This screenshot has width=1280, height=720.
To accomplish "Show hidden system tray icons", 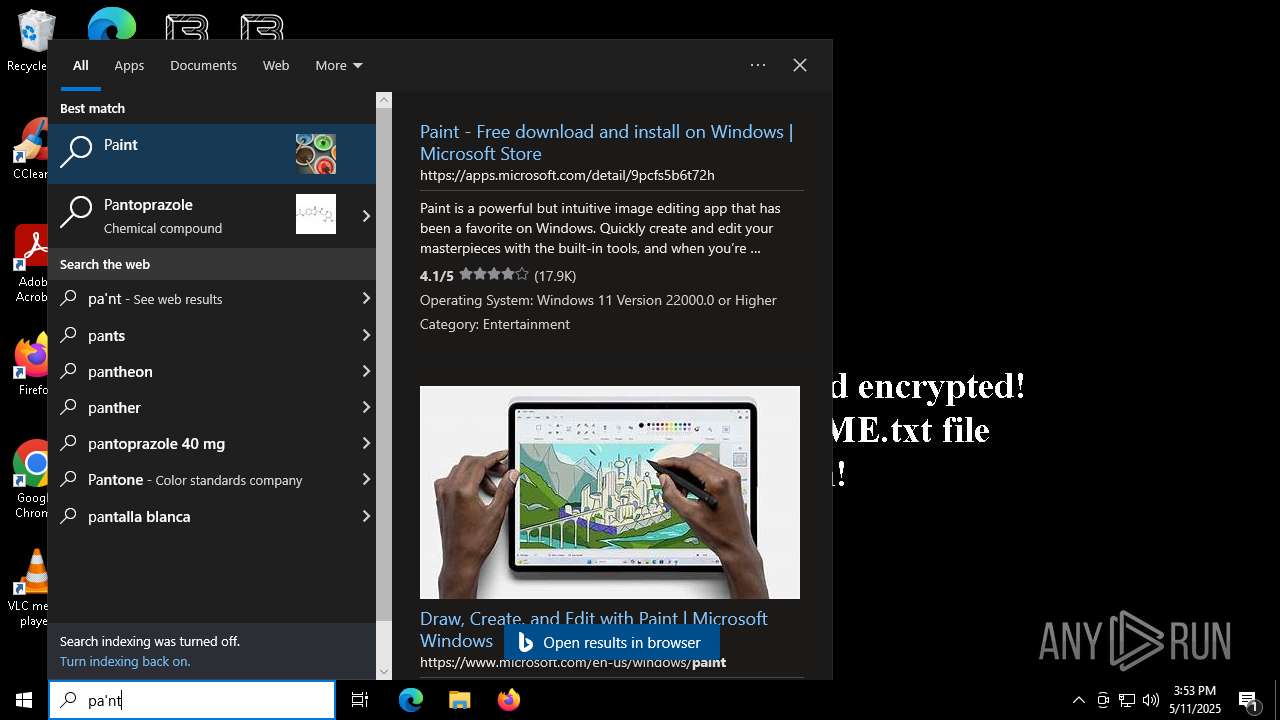I will pyautogui.click(x=1078, y=700).
